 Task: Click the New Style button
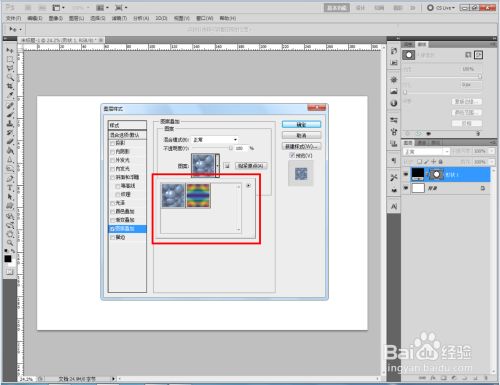pyautogui.click(x=301, y=146)
